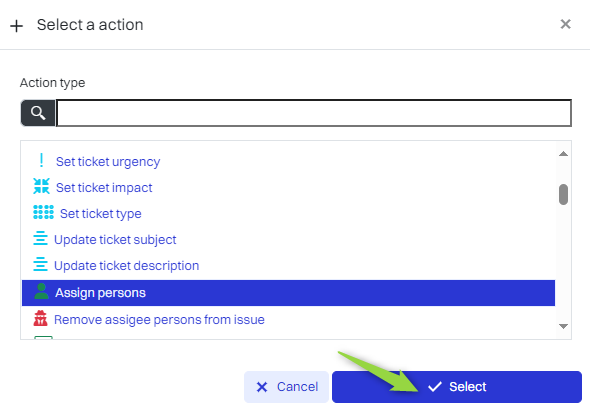Click the arrows icon beside Set ticket impact
590x412 pixels.
41,186
